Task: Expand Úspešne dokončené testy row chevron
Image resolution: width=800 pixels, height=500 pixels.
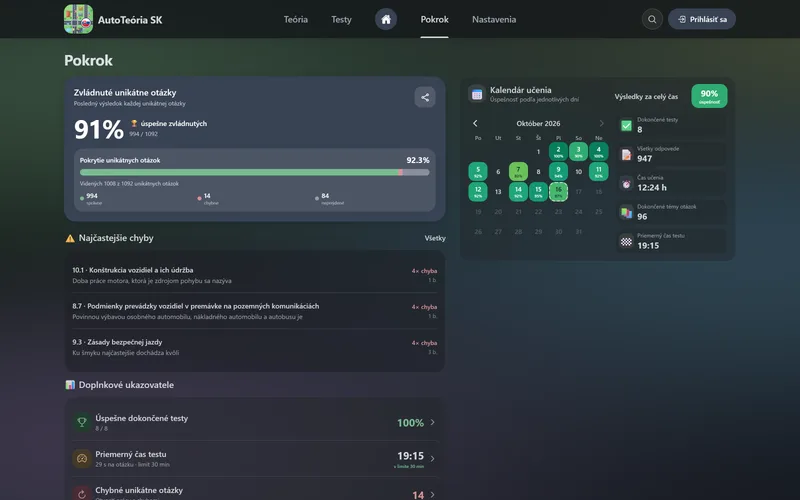Action: (x=433, y=422)
